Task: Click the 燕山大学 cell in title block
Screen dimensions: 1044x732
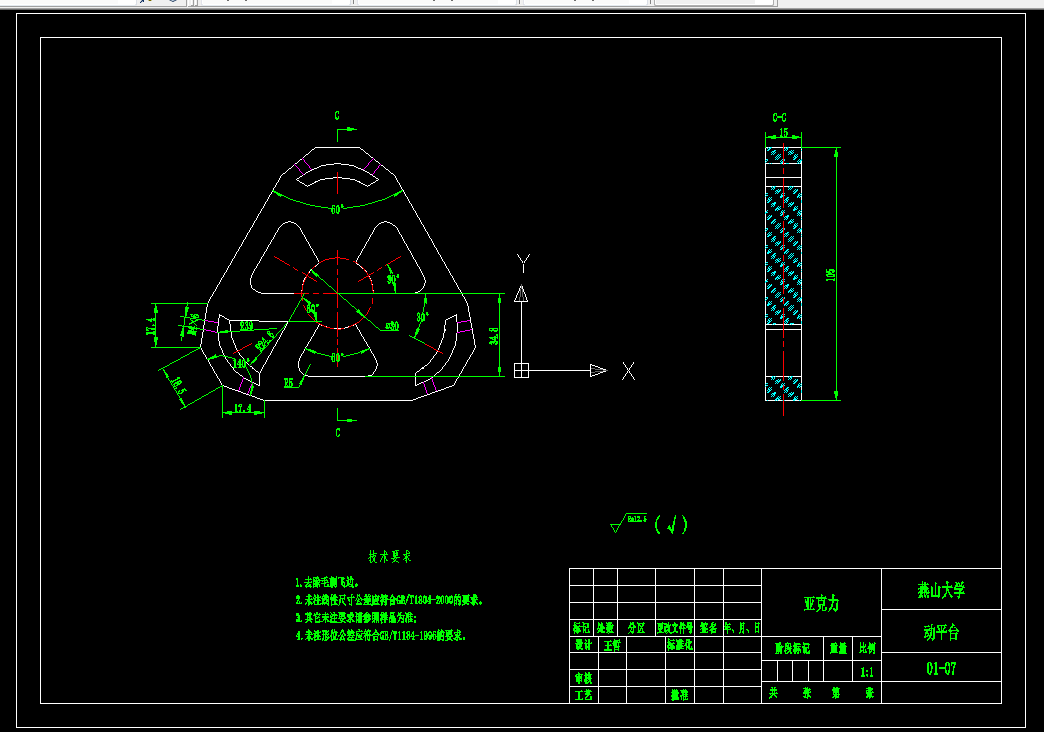Action: click(x=941, y=589)
